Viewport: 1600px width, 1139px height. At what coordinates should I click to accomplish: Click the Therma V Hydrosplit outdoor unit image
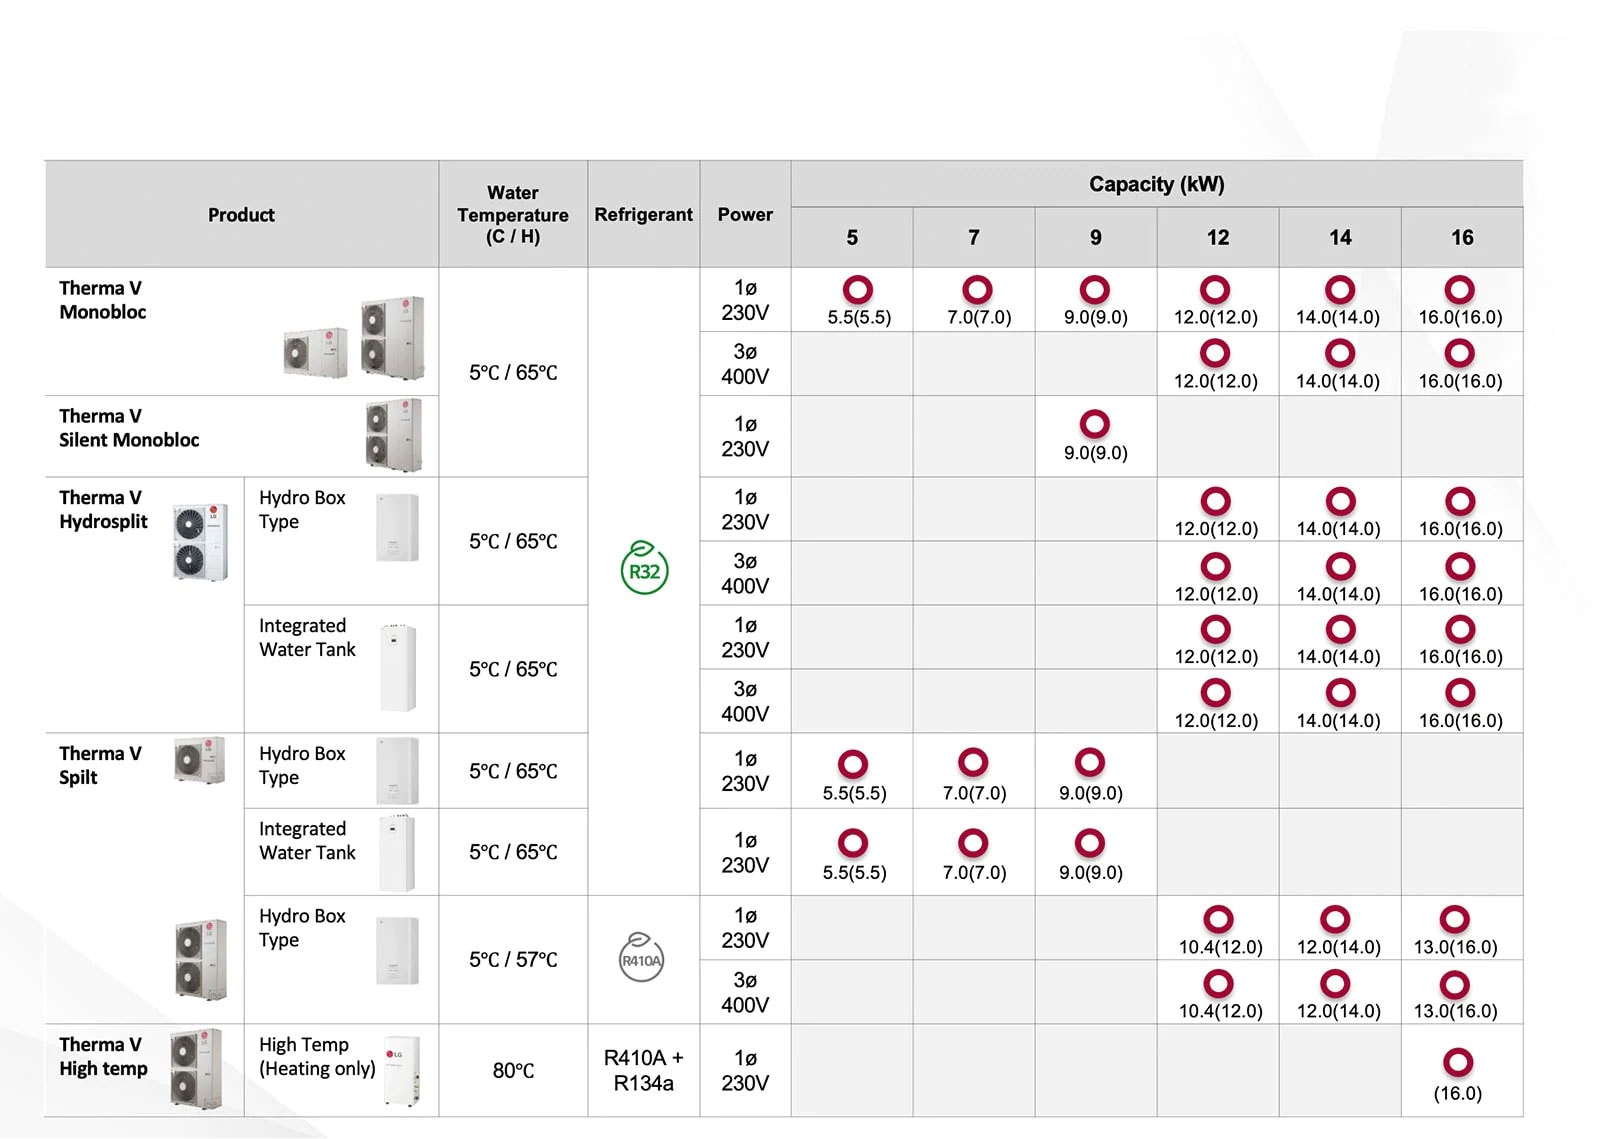coord(200,542)
